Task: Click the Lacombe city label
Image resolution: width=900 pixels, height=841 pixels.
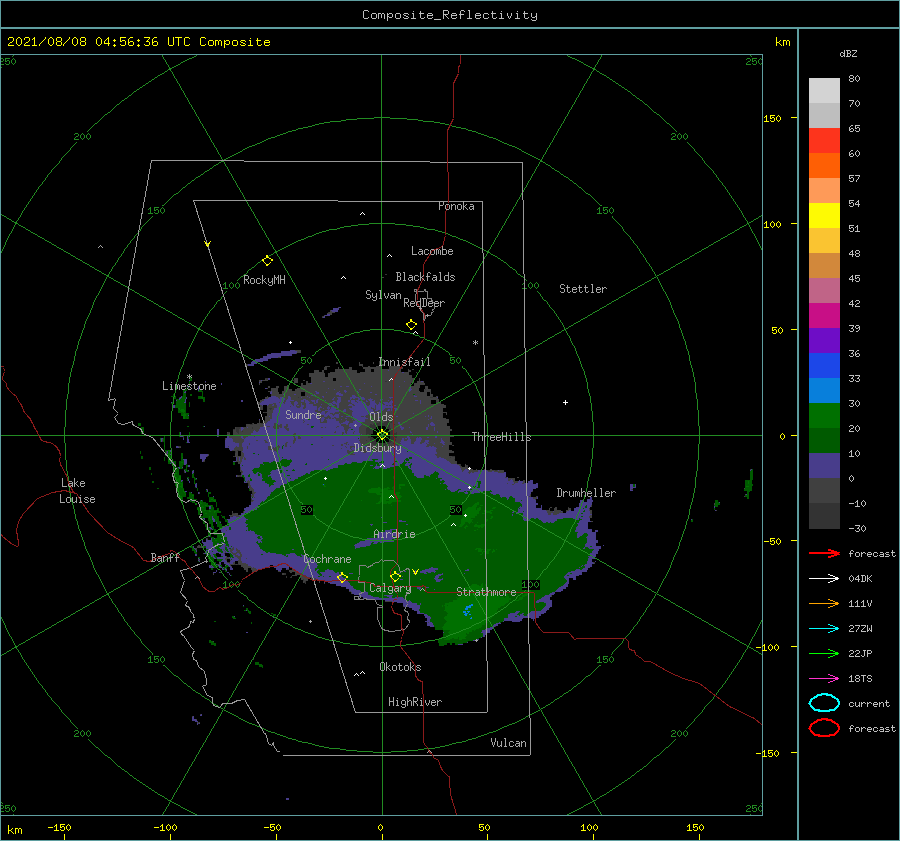Action: (432, 251)
